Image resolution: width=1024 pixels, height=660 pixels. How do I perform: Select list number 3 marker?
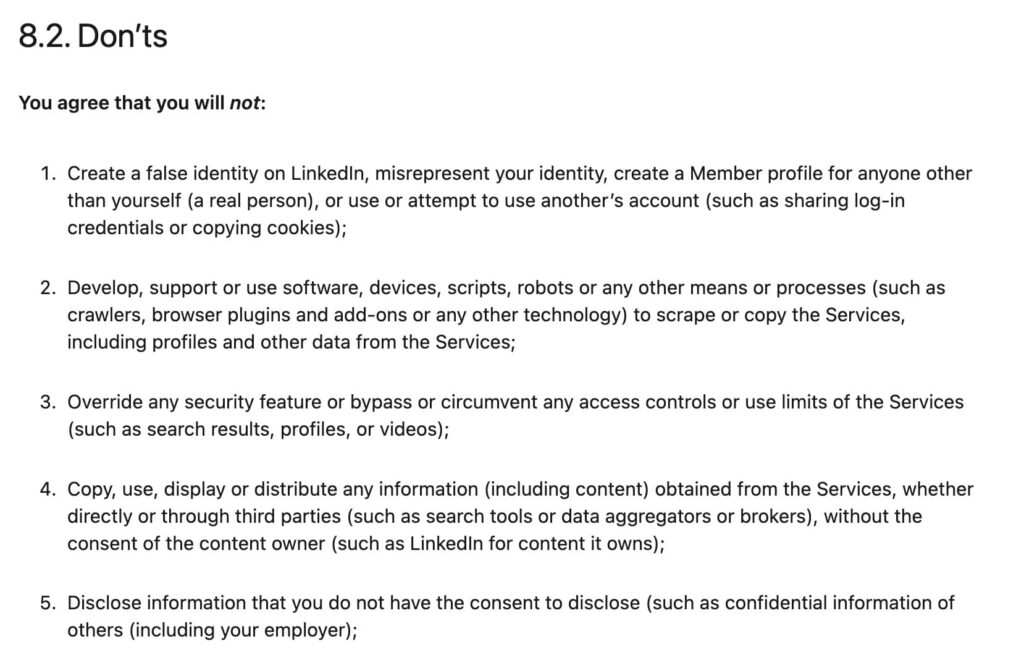click(x=48, y=402)
